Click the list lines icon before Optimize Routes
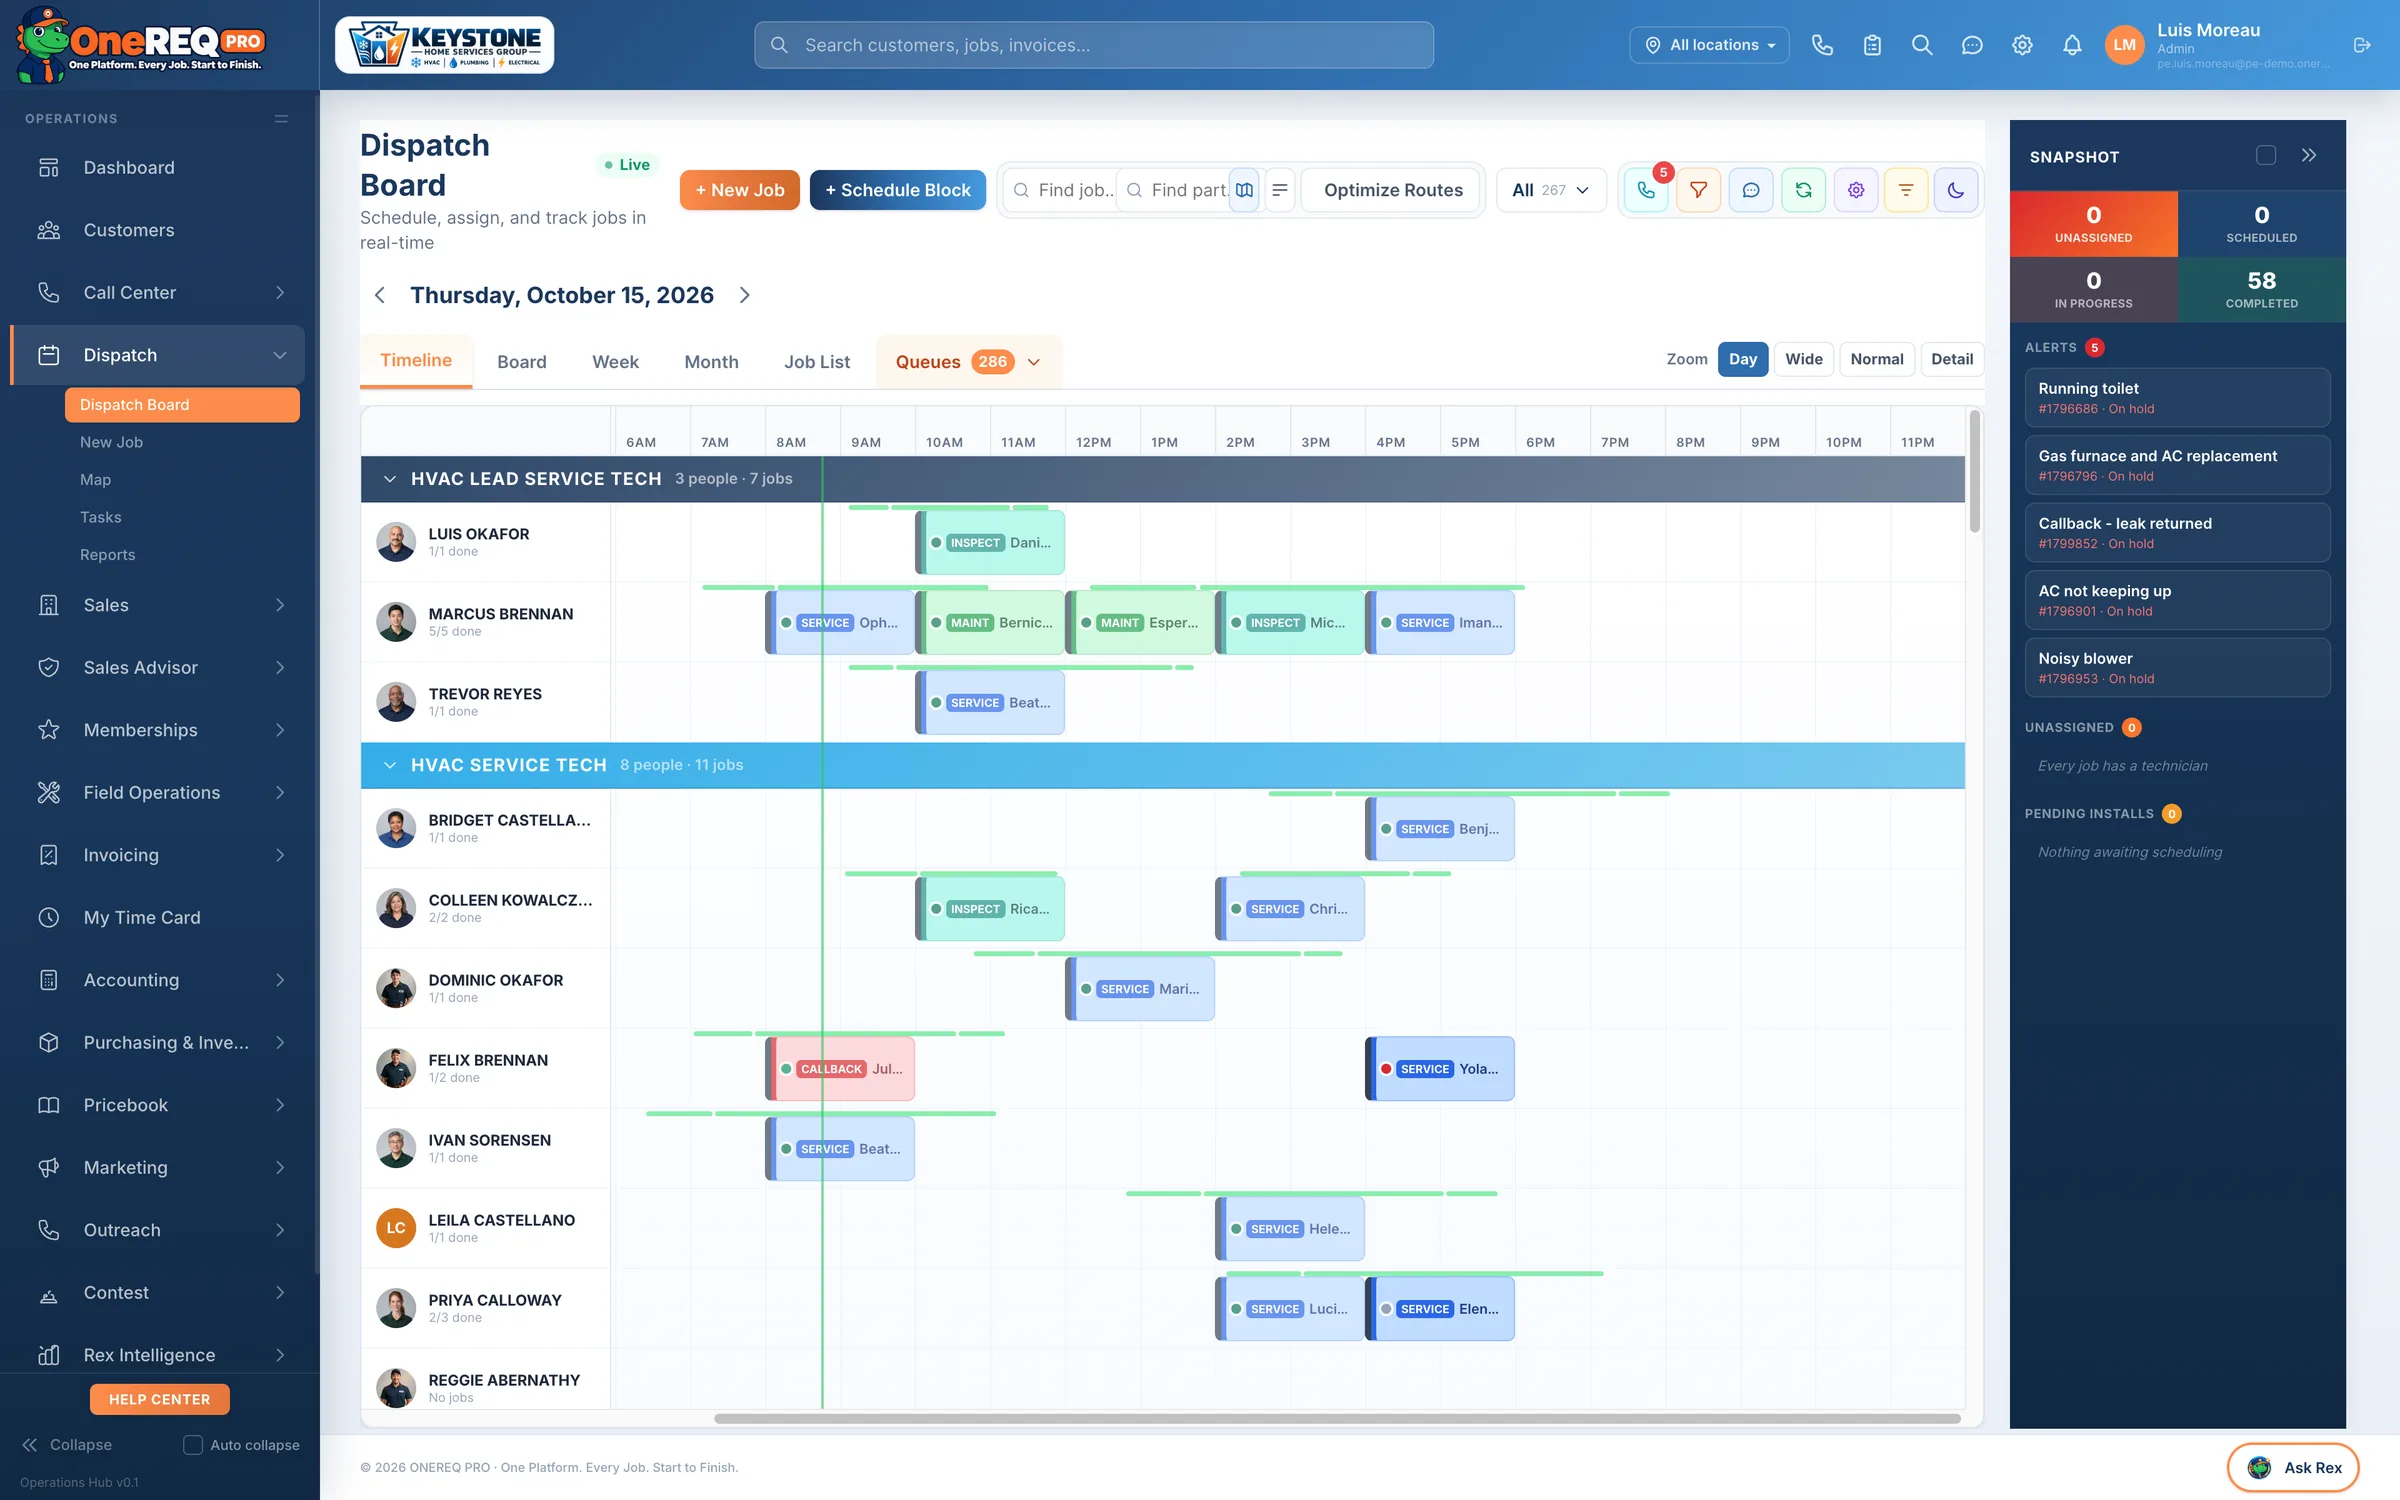 [x=1280, y=190]
